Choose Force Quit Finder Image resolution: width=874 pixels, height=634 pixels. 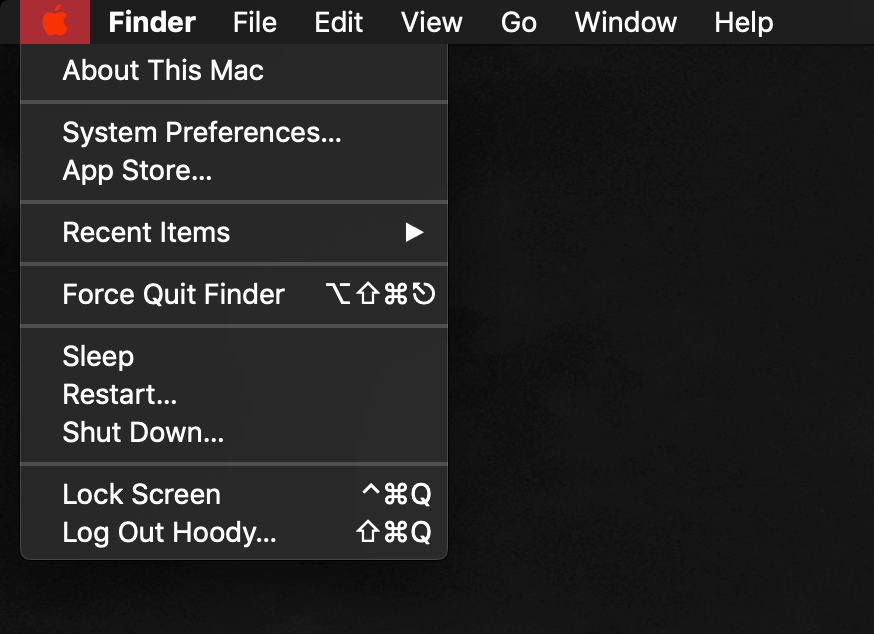[234, 294]
